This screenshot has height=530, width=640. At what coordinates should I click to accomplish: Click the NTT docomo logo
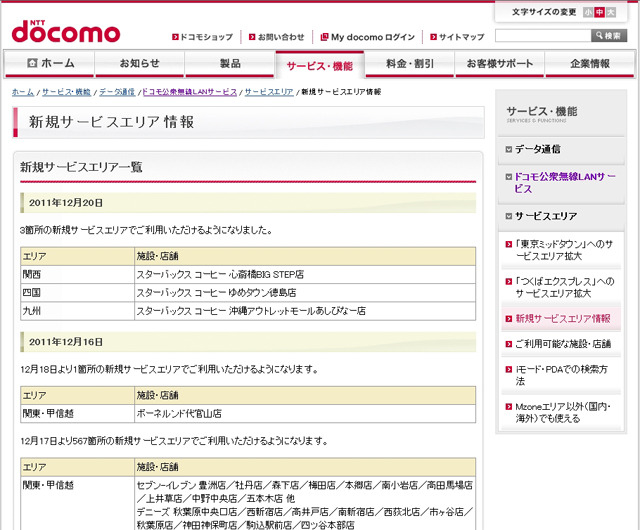pos(66,31)
